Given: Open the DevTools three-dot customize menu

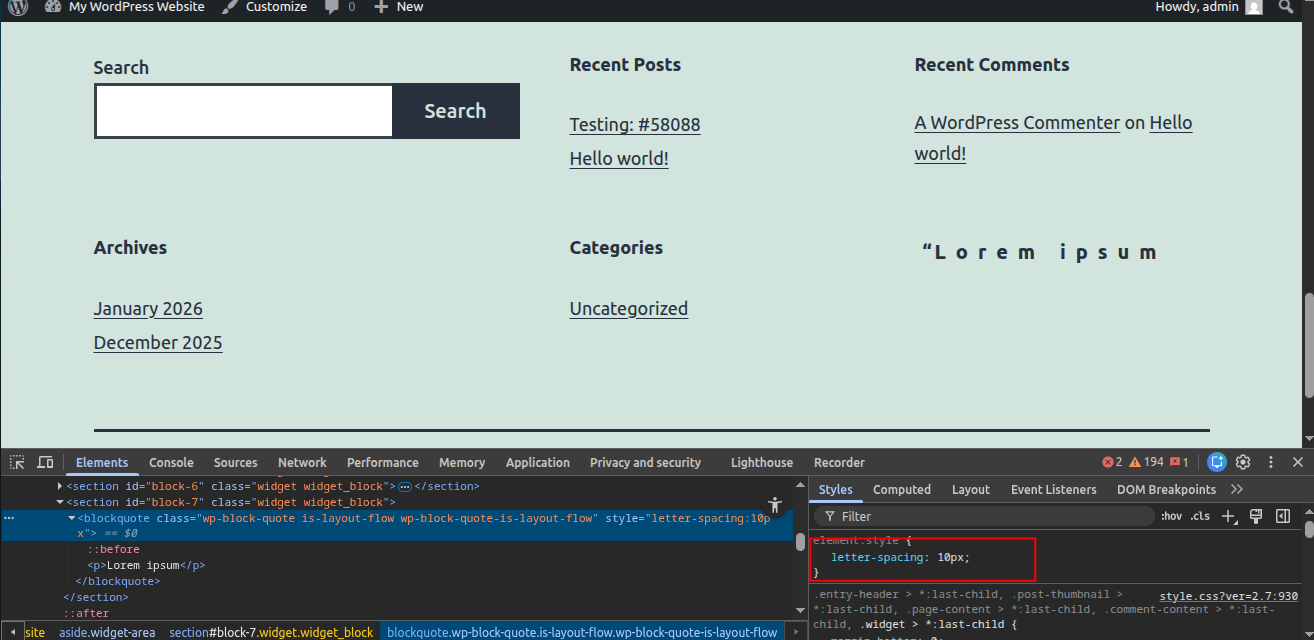Looking at the screenshot, I should pyautogui.click(x=1271, y=462).
